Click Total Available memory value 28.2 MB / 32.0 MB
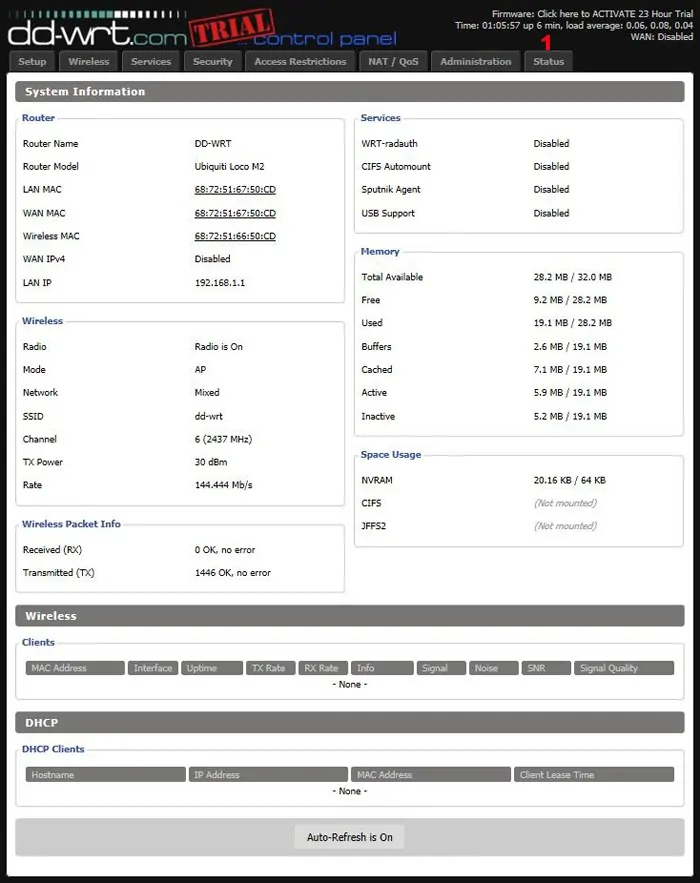The width and height of the screenshot is (700, 883). tap(573, 277)
